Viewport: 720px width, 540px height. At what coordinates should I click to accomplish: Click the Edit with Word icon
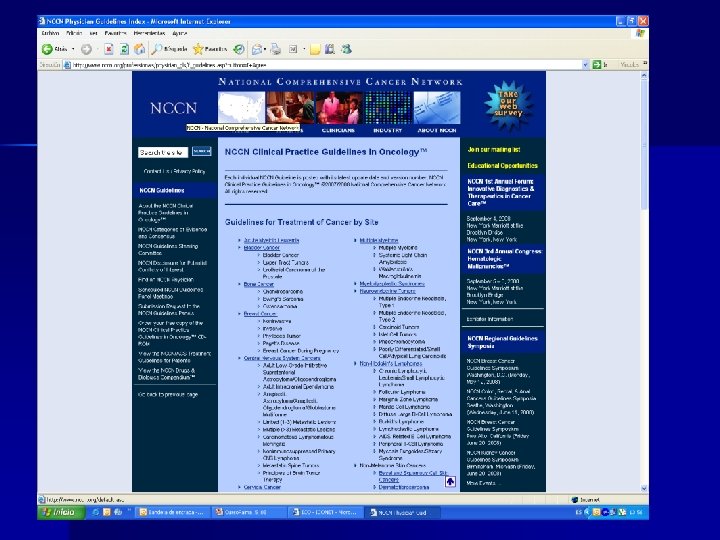click(293, 49)
